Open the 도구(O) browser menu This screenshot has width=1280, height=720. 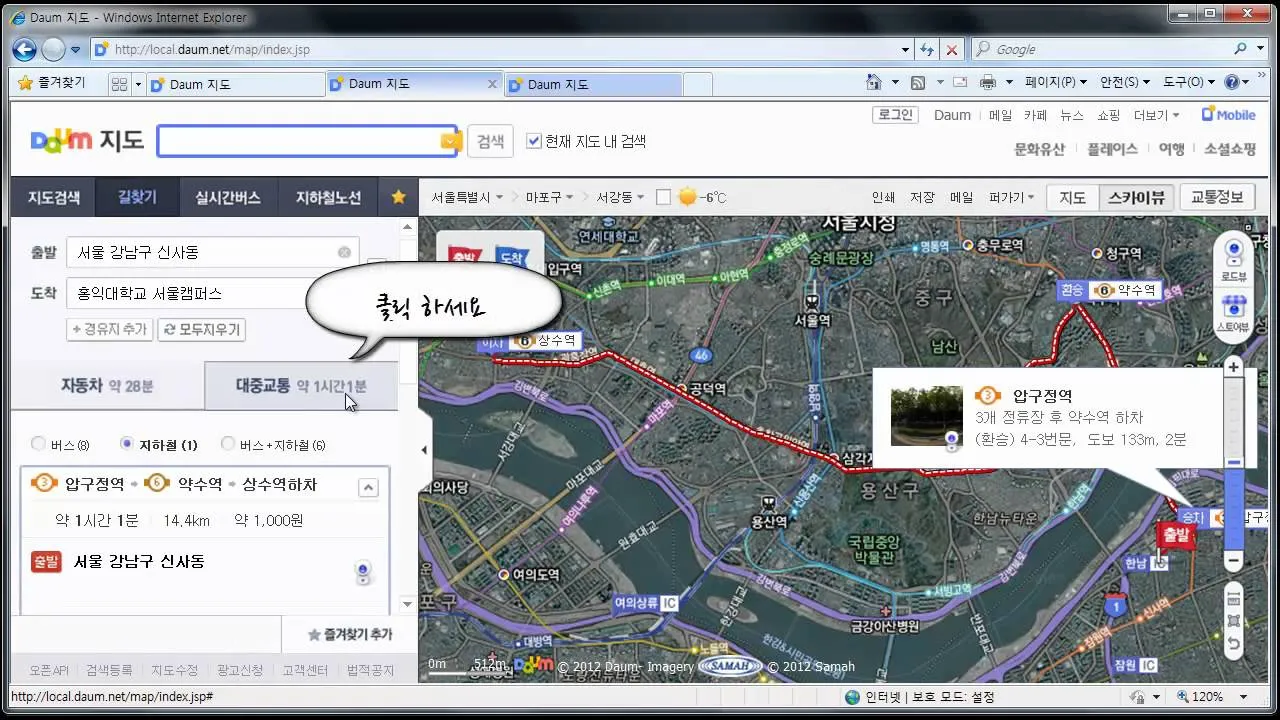coord(1189,83)
